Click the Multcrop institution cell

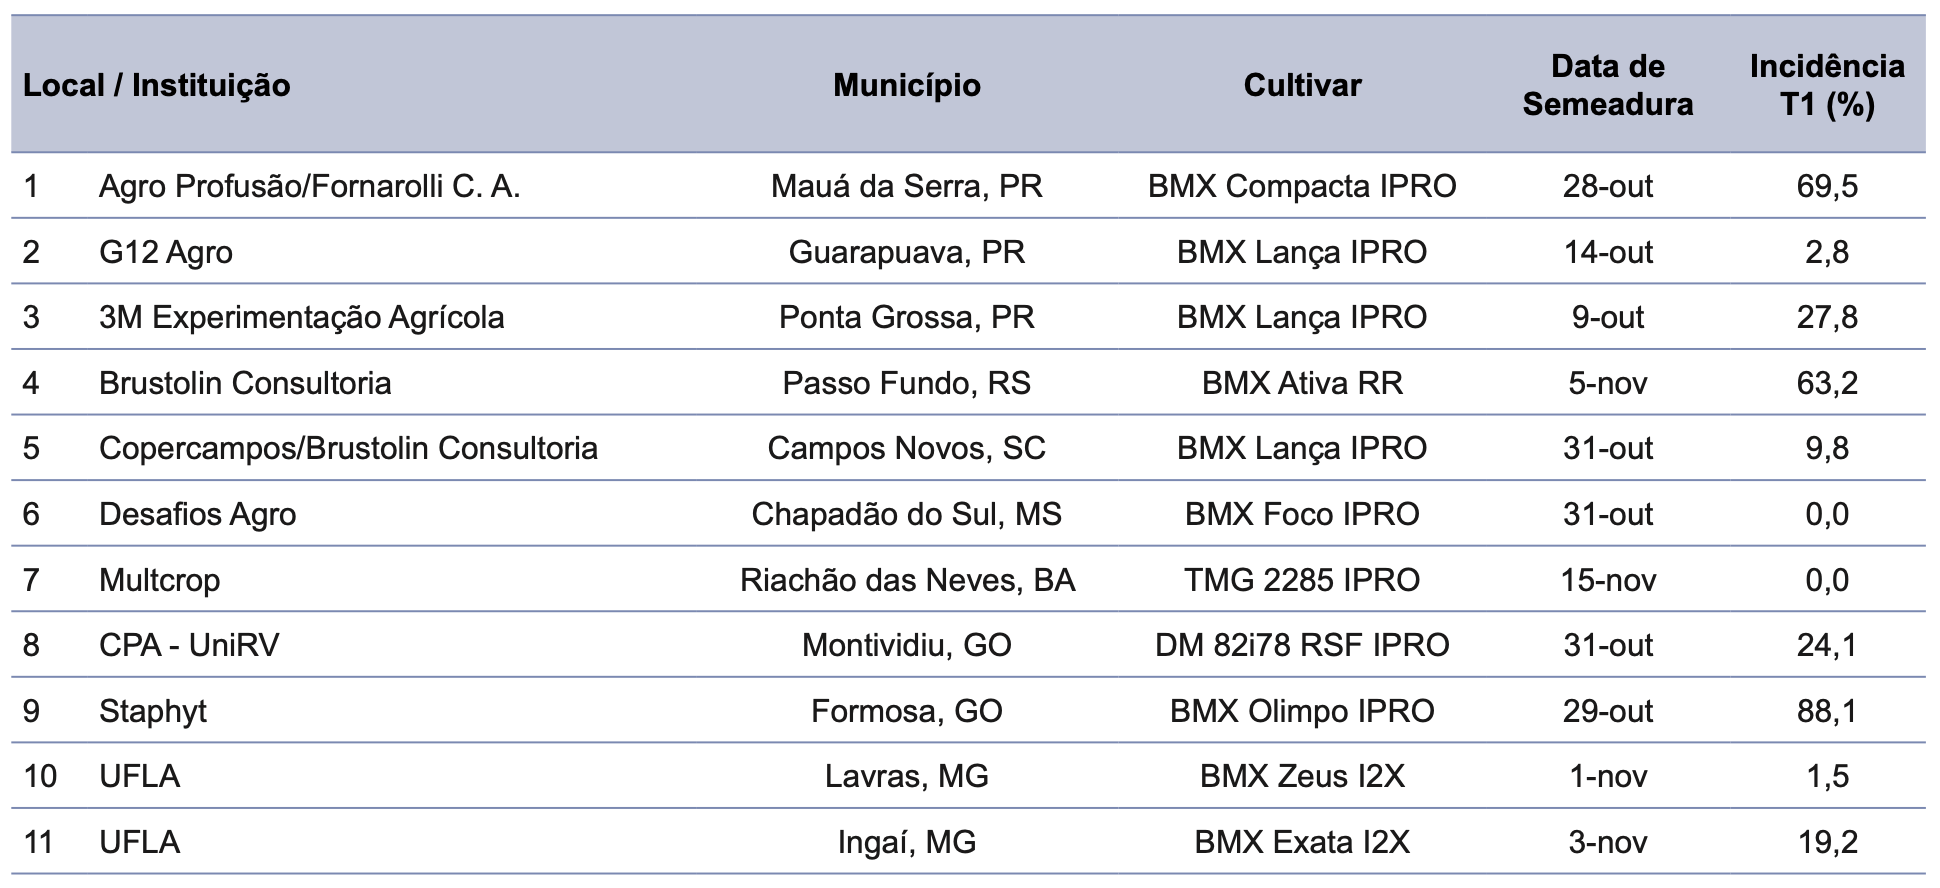[x=160, y=580]
